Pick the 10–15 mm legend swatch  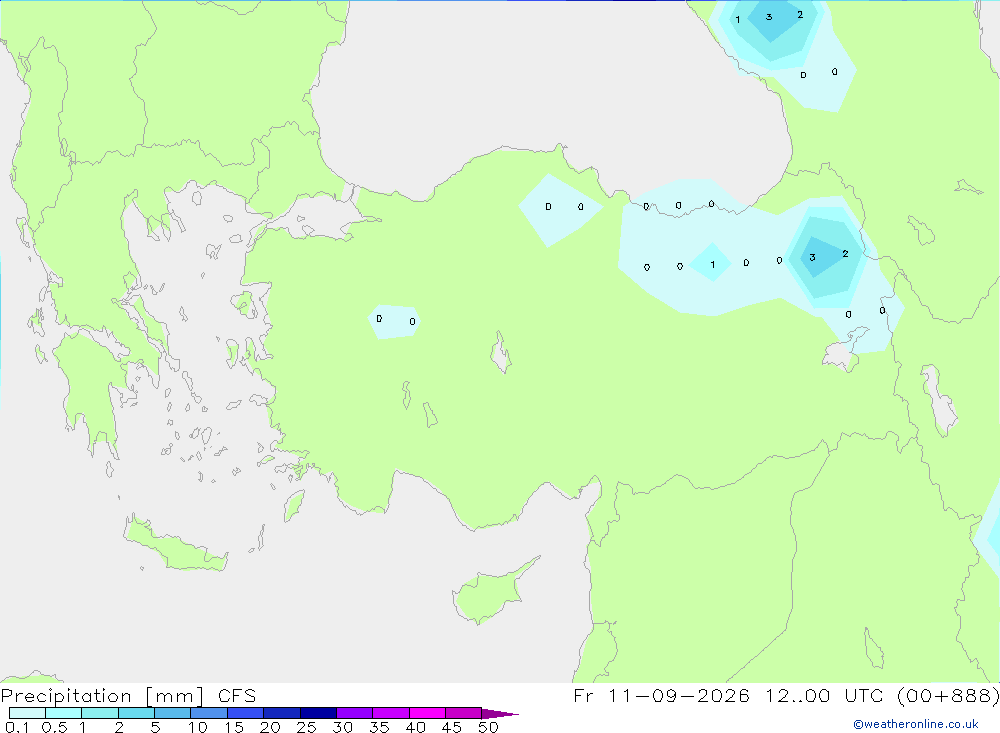pos(209,713)
